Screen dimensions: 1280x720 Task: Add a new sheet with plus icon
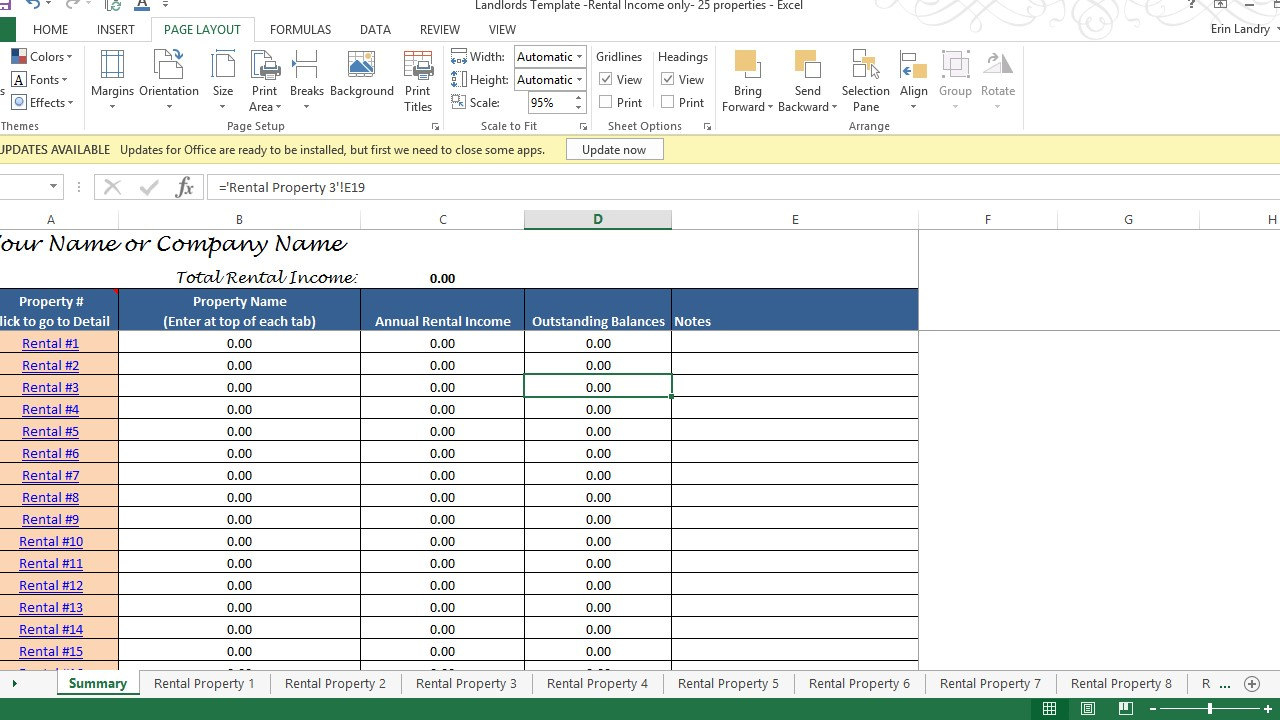tap(1251, 684)
